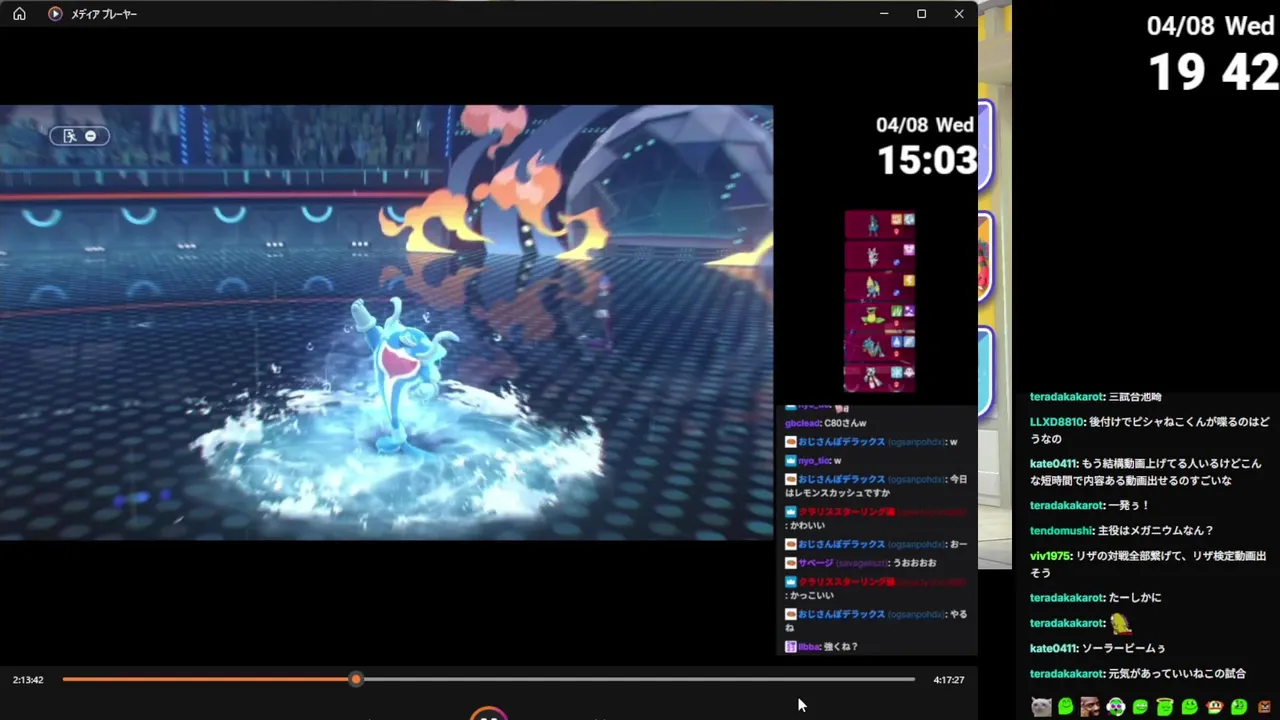The image size is (1280, 720).
Task: Open the Media Player home icon
Action: tap(19, 14)
